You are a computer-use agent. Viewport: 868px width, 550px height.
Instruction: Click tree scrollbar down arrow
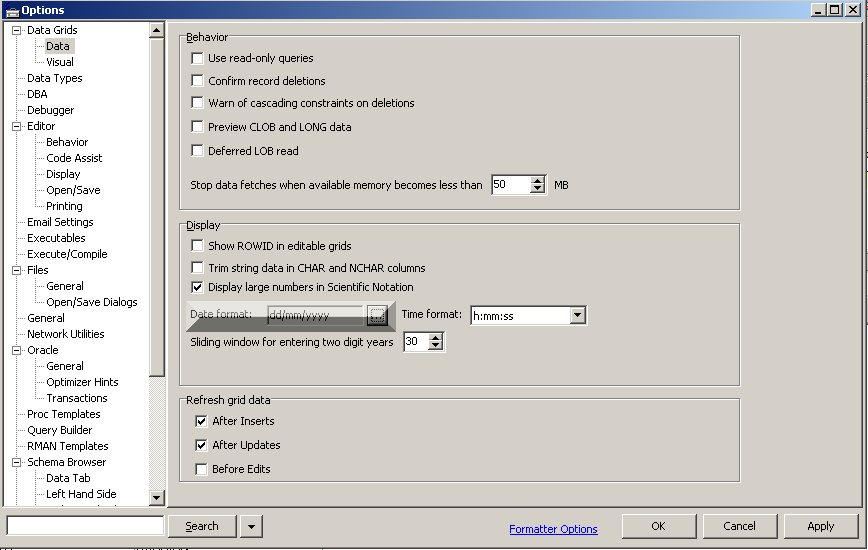pyautogui.click(x=157, y=497)
